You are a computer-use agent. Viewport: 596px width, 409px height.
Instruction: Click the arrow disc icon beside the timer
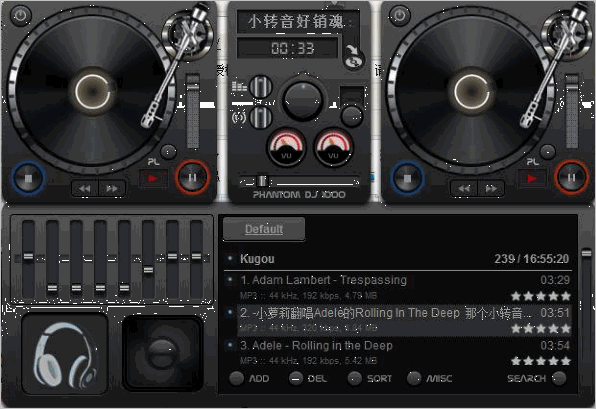tap(353, 57)
